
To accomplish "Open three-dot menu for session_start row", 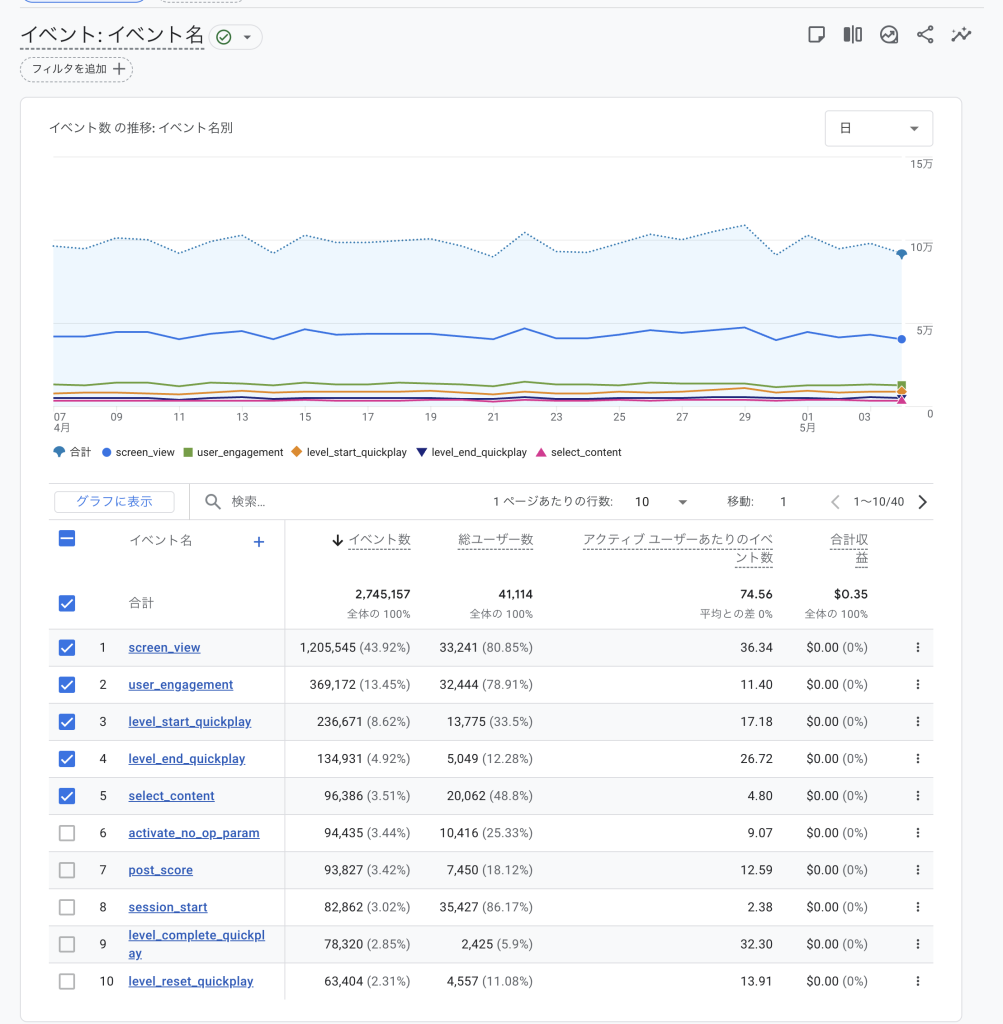I will [x=917, y=907].
